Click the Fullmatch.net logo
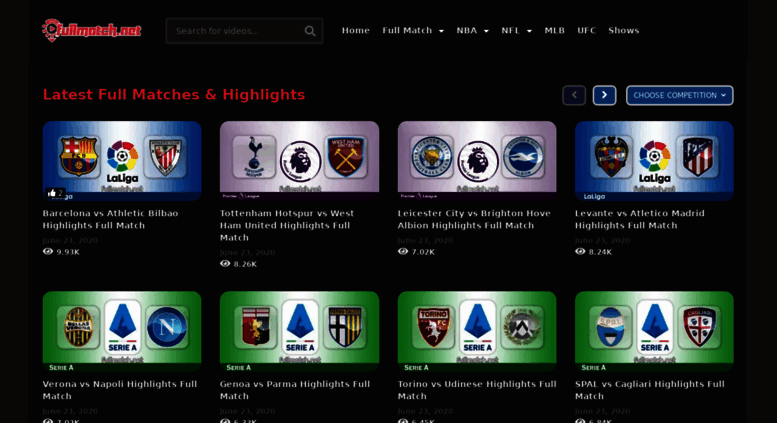 click(x=92, y=30)
